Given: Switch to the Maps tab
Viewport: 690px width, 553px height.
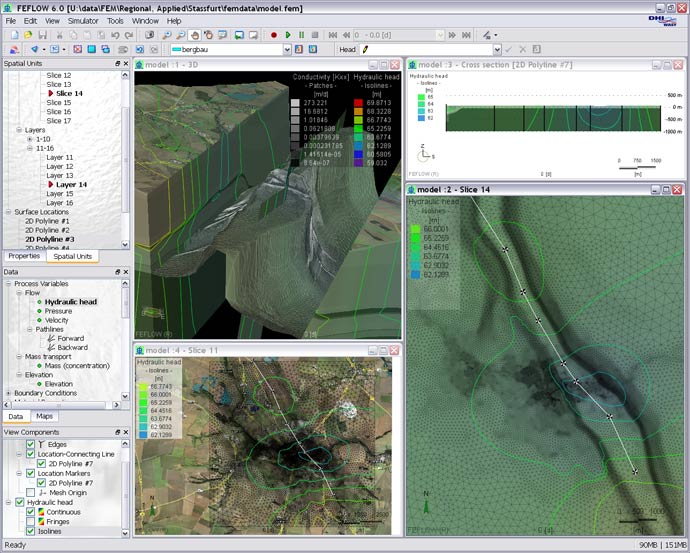Looking at the screenshot, I should tap(44, 416).
